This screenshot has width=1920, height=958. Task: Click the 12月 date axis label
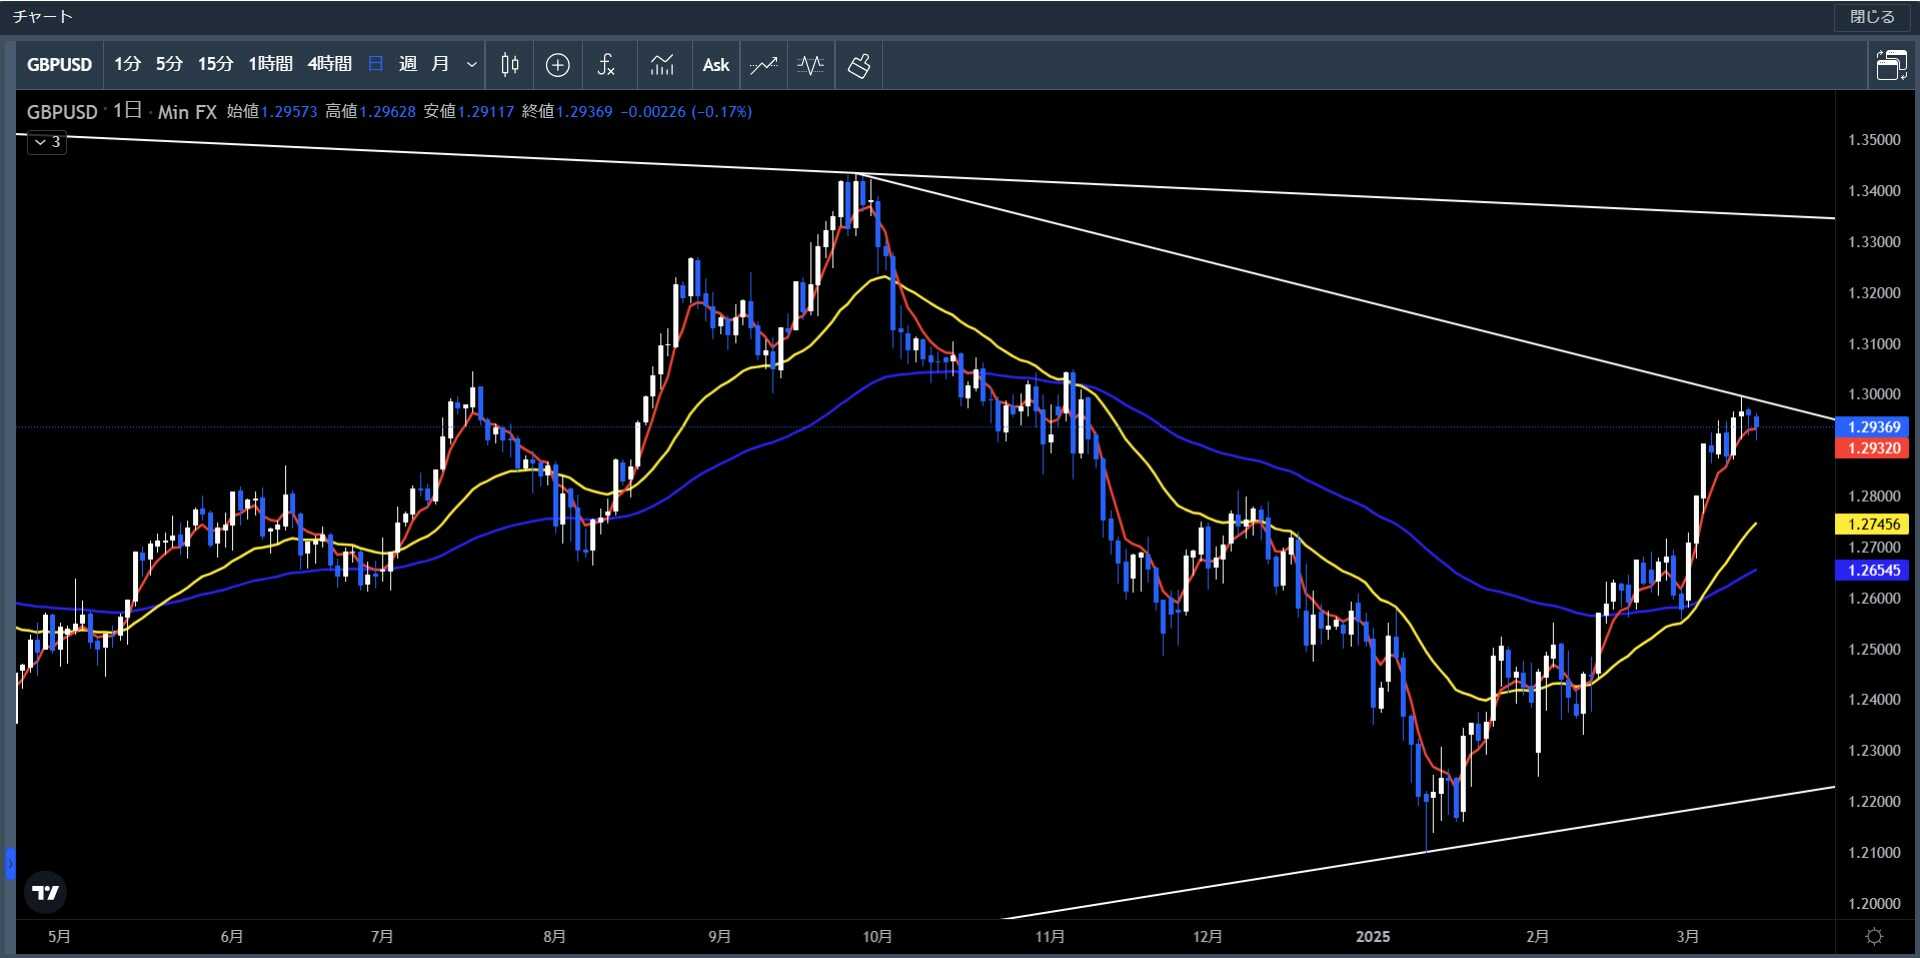tap(1207, 937)
